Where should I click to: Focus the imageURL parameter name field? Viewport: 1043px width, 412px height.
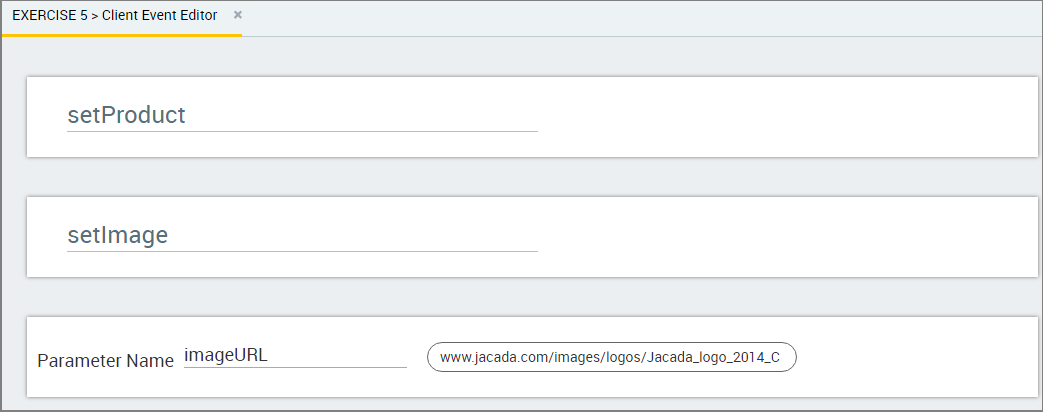click(x=295, y=356)
